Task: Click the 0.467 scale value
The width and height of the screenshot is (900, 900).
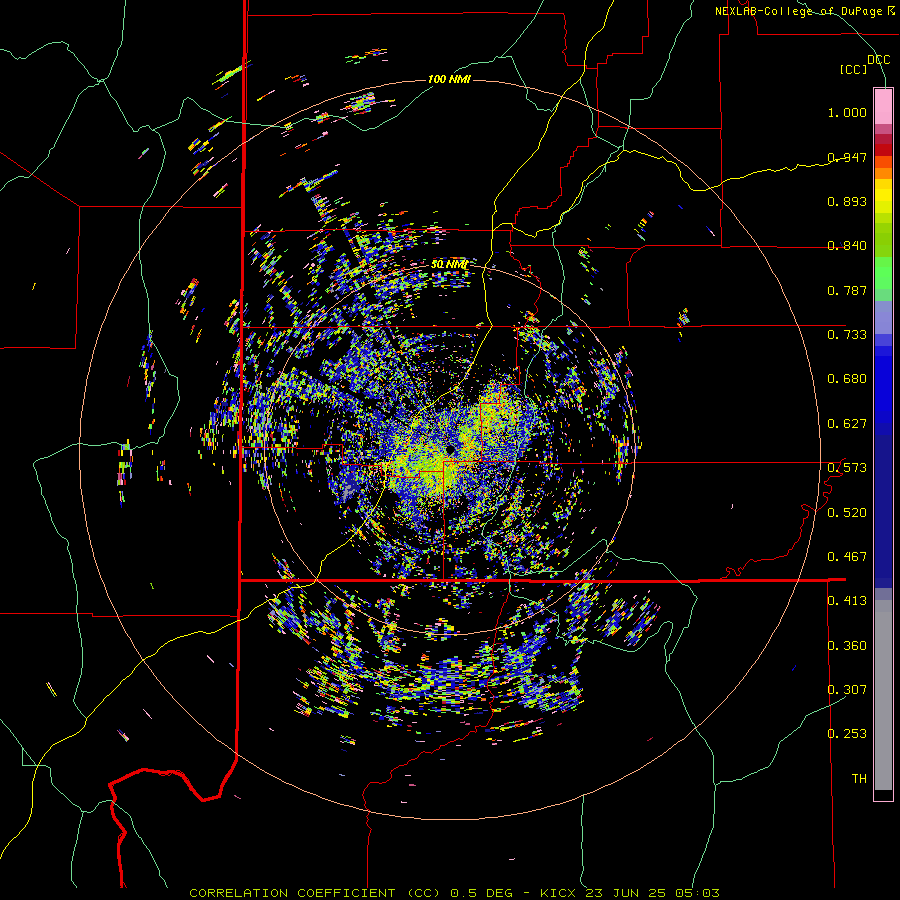Action: click(847, 556)
